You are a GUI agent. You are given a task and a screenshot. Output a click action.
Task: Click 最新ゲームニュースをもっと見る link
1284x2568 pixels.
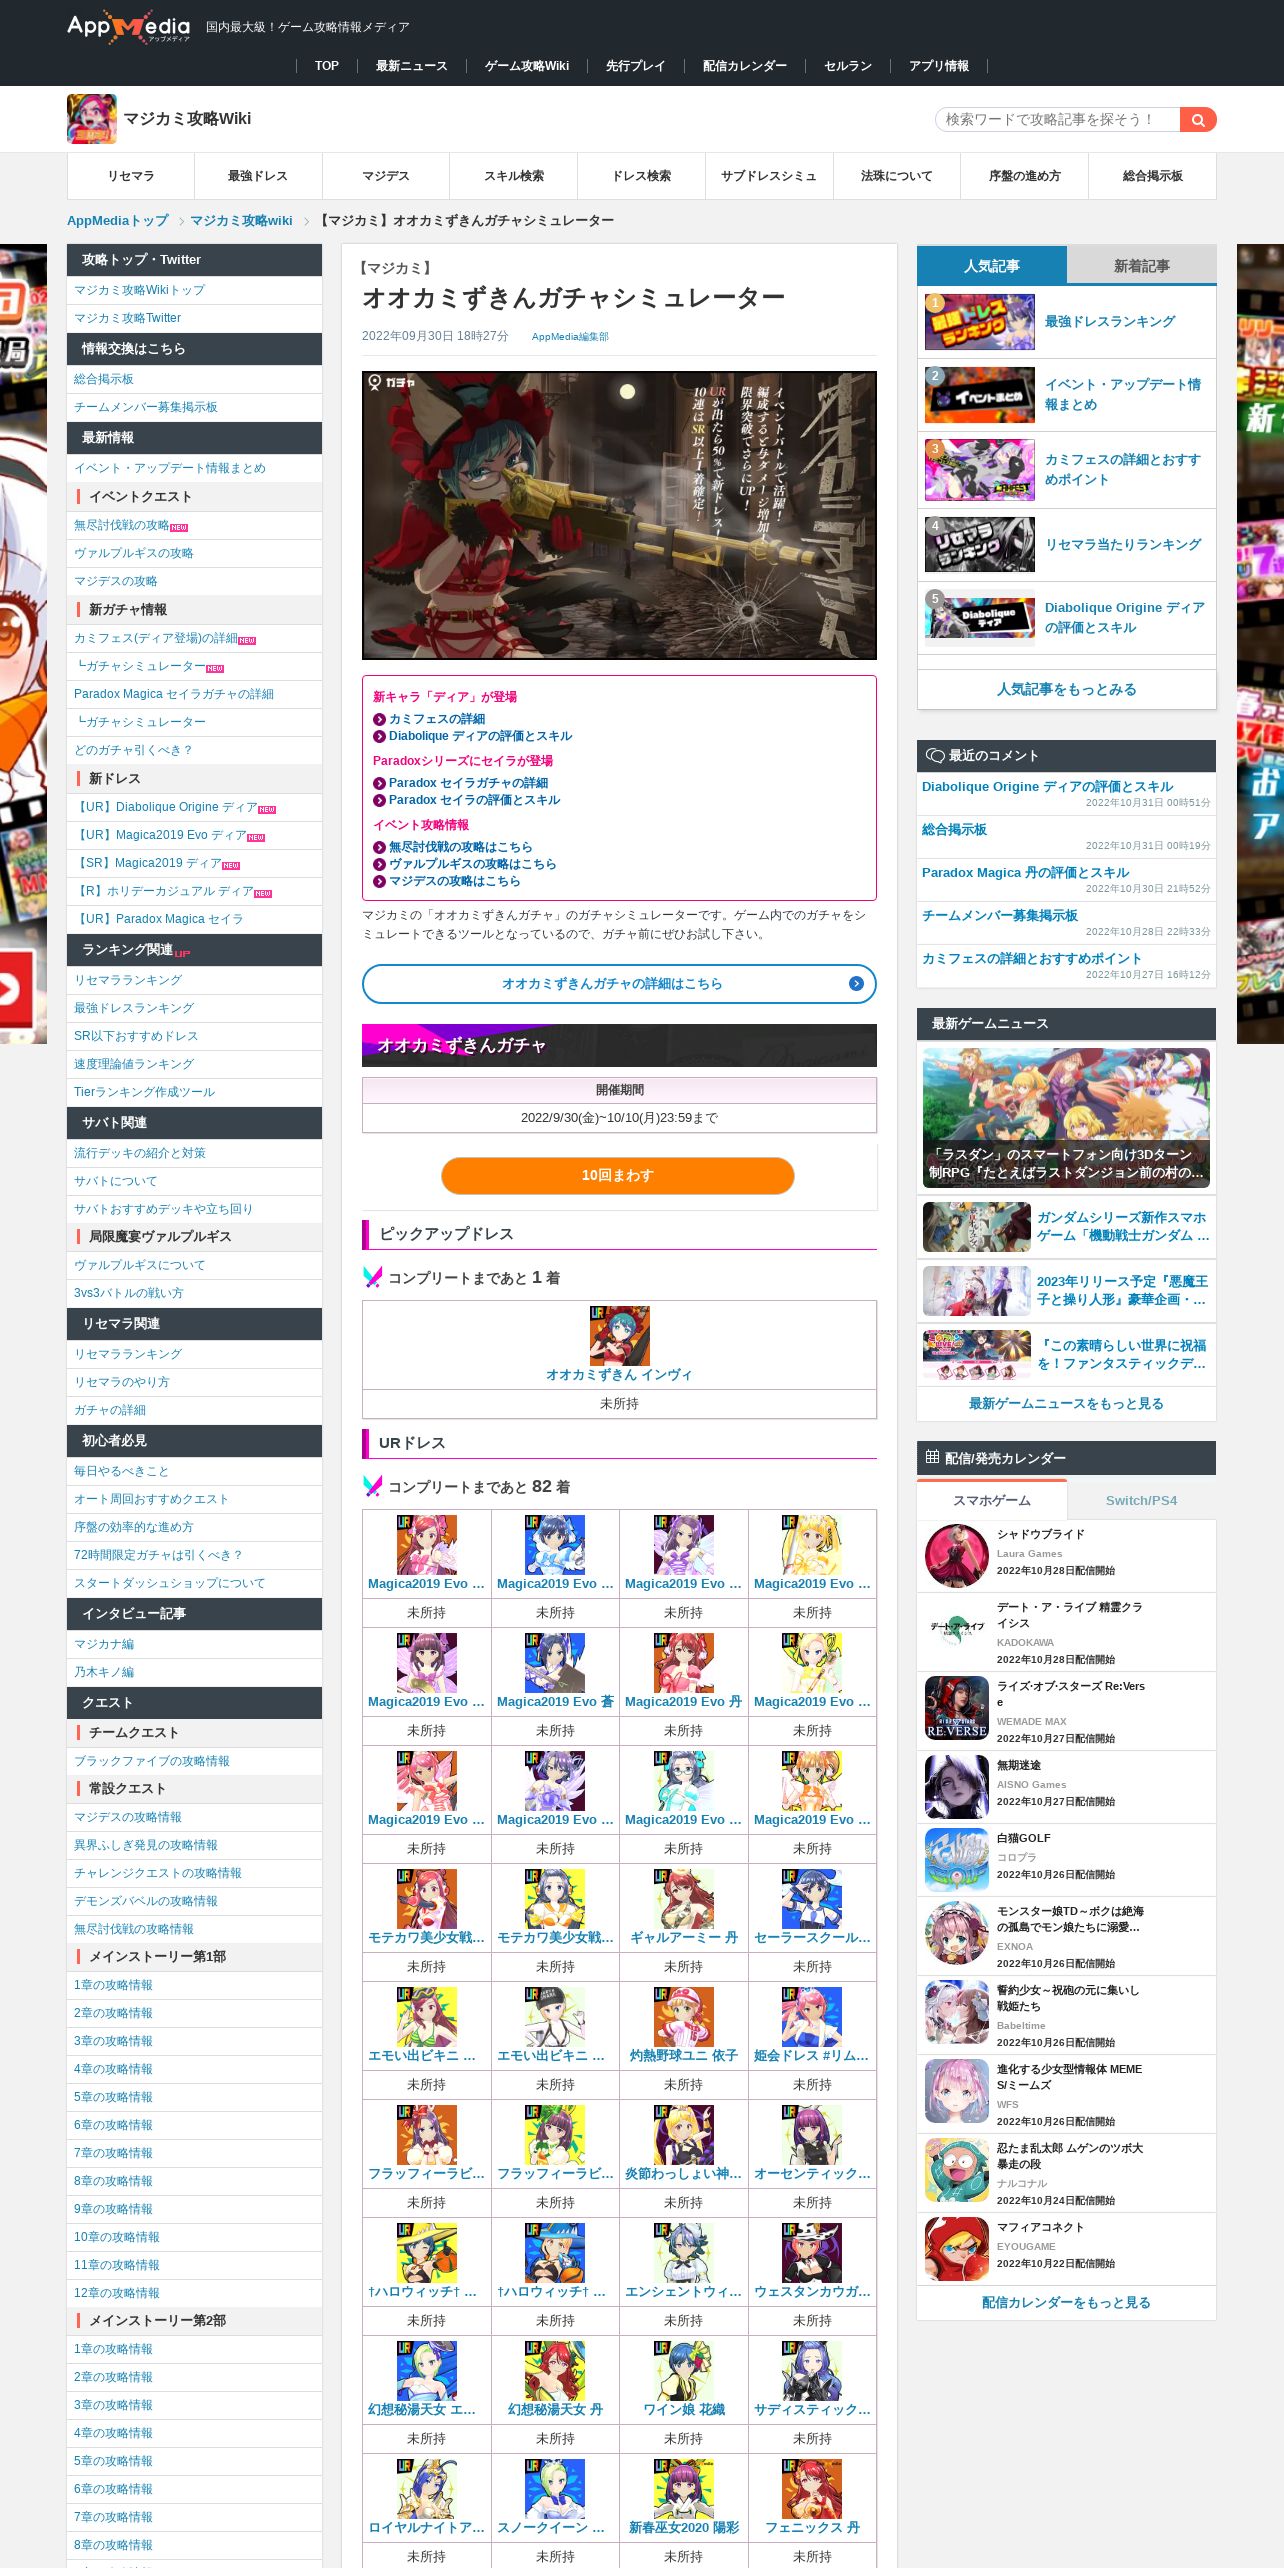(x=1066, y=1403)
